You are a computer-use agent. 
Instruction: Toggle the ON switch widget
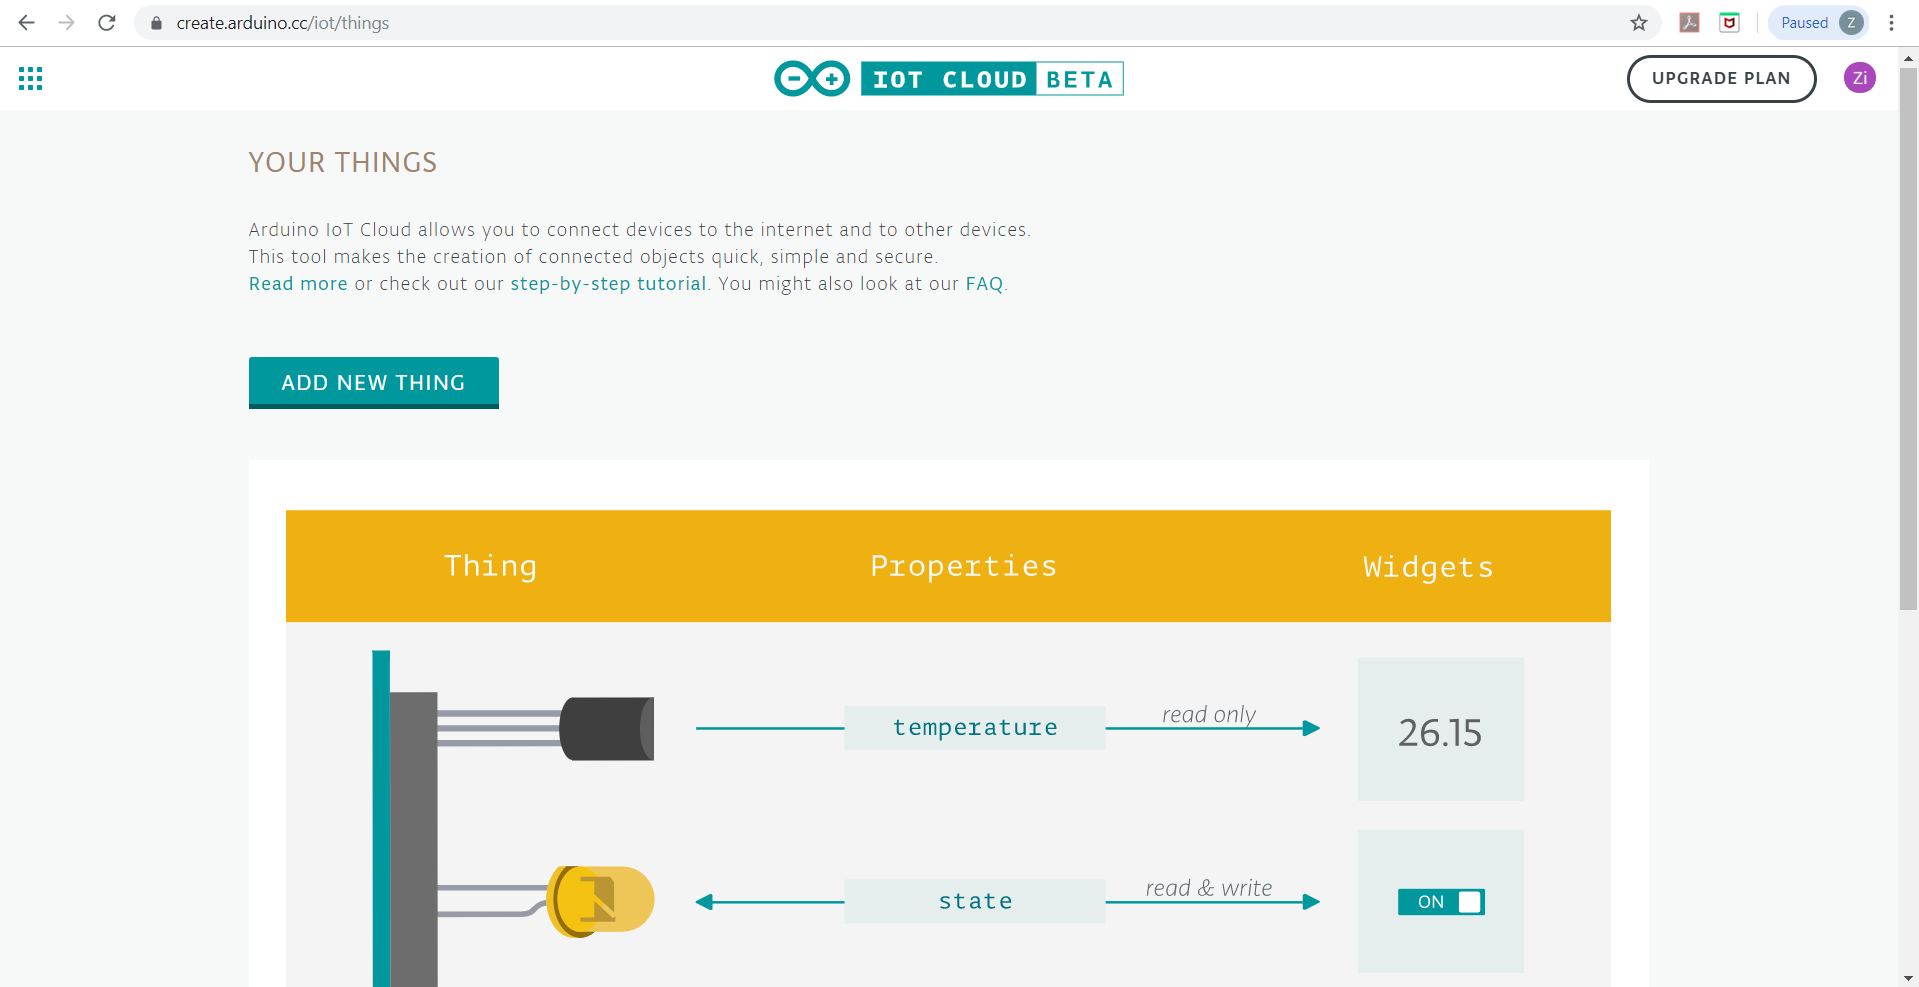(x=1441, y=901)
